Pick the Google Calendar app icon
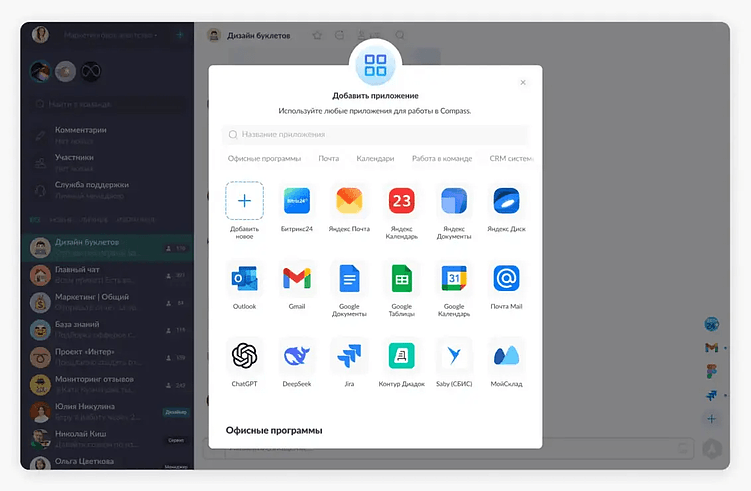 pyautogui.click(x=454, y=278)
